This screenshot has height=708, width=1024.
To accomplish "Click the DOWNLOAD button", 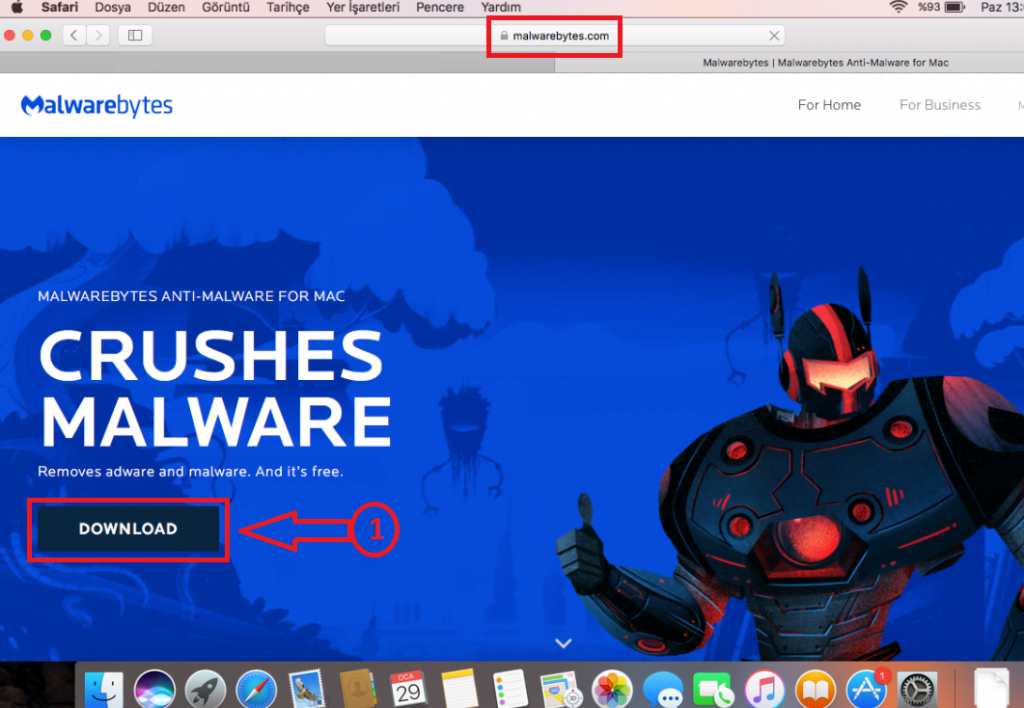I will point(127,529).
